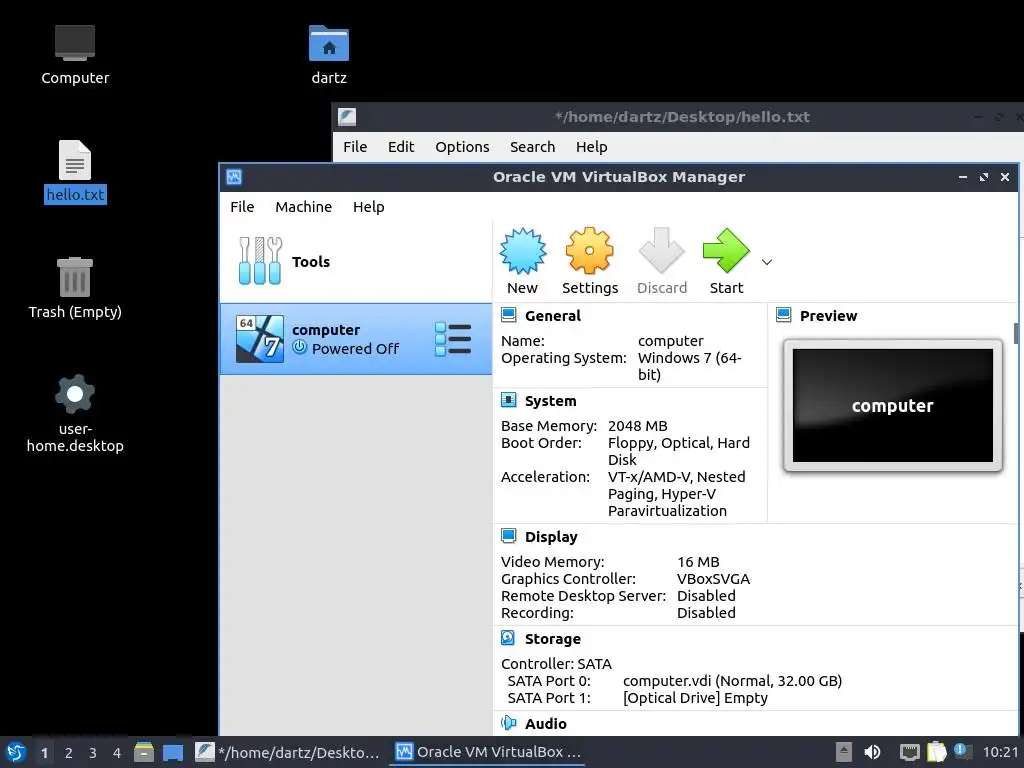The width and height of the screenshot is (1024, 768).
Task: Open File menu in hello.txt editor
Action: click(x=355, y=147)
